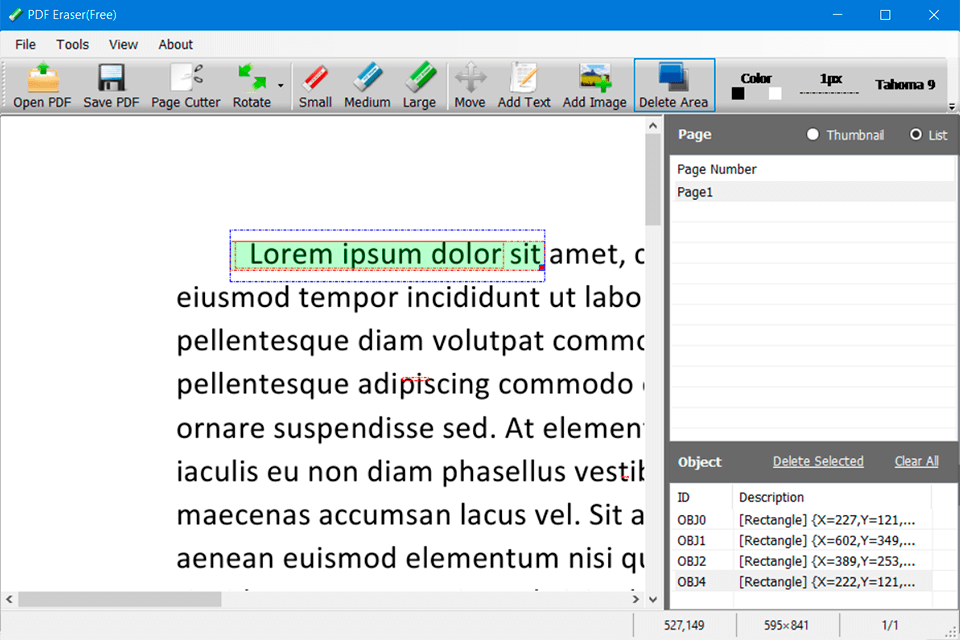Image resolution: width=960 pixels, height=640 pixels.
Task: Click the green highlighted Lorem ipsum rectangle
Action: coord(388,255)
